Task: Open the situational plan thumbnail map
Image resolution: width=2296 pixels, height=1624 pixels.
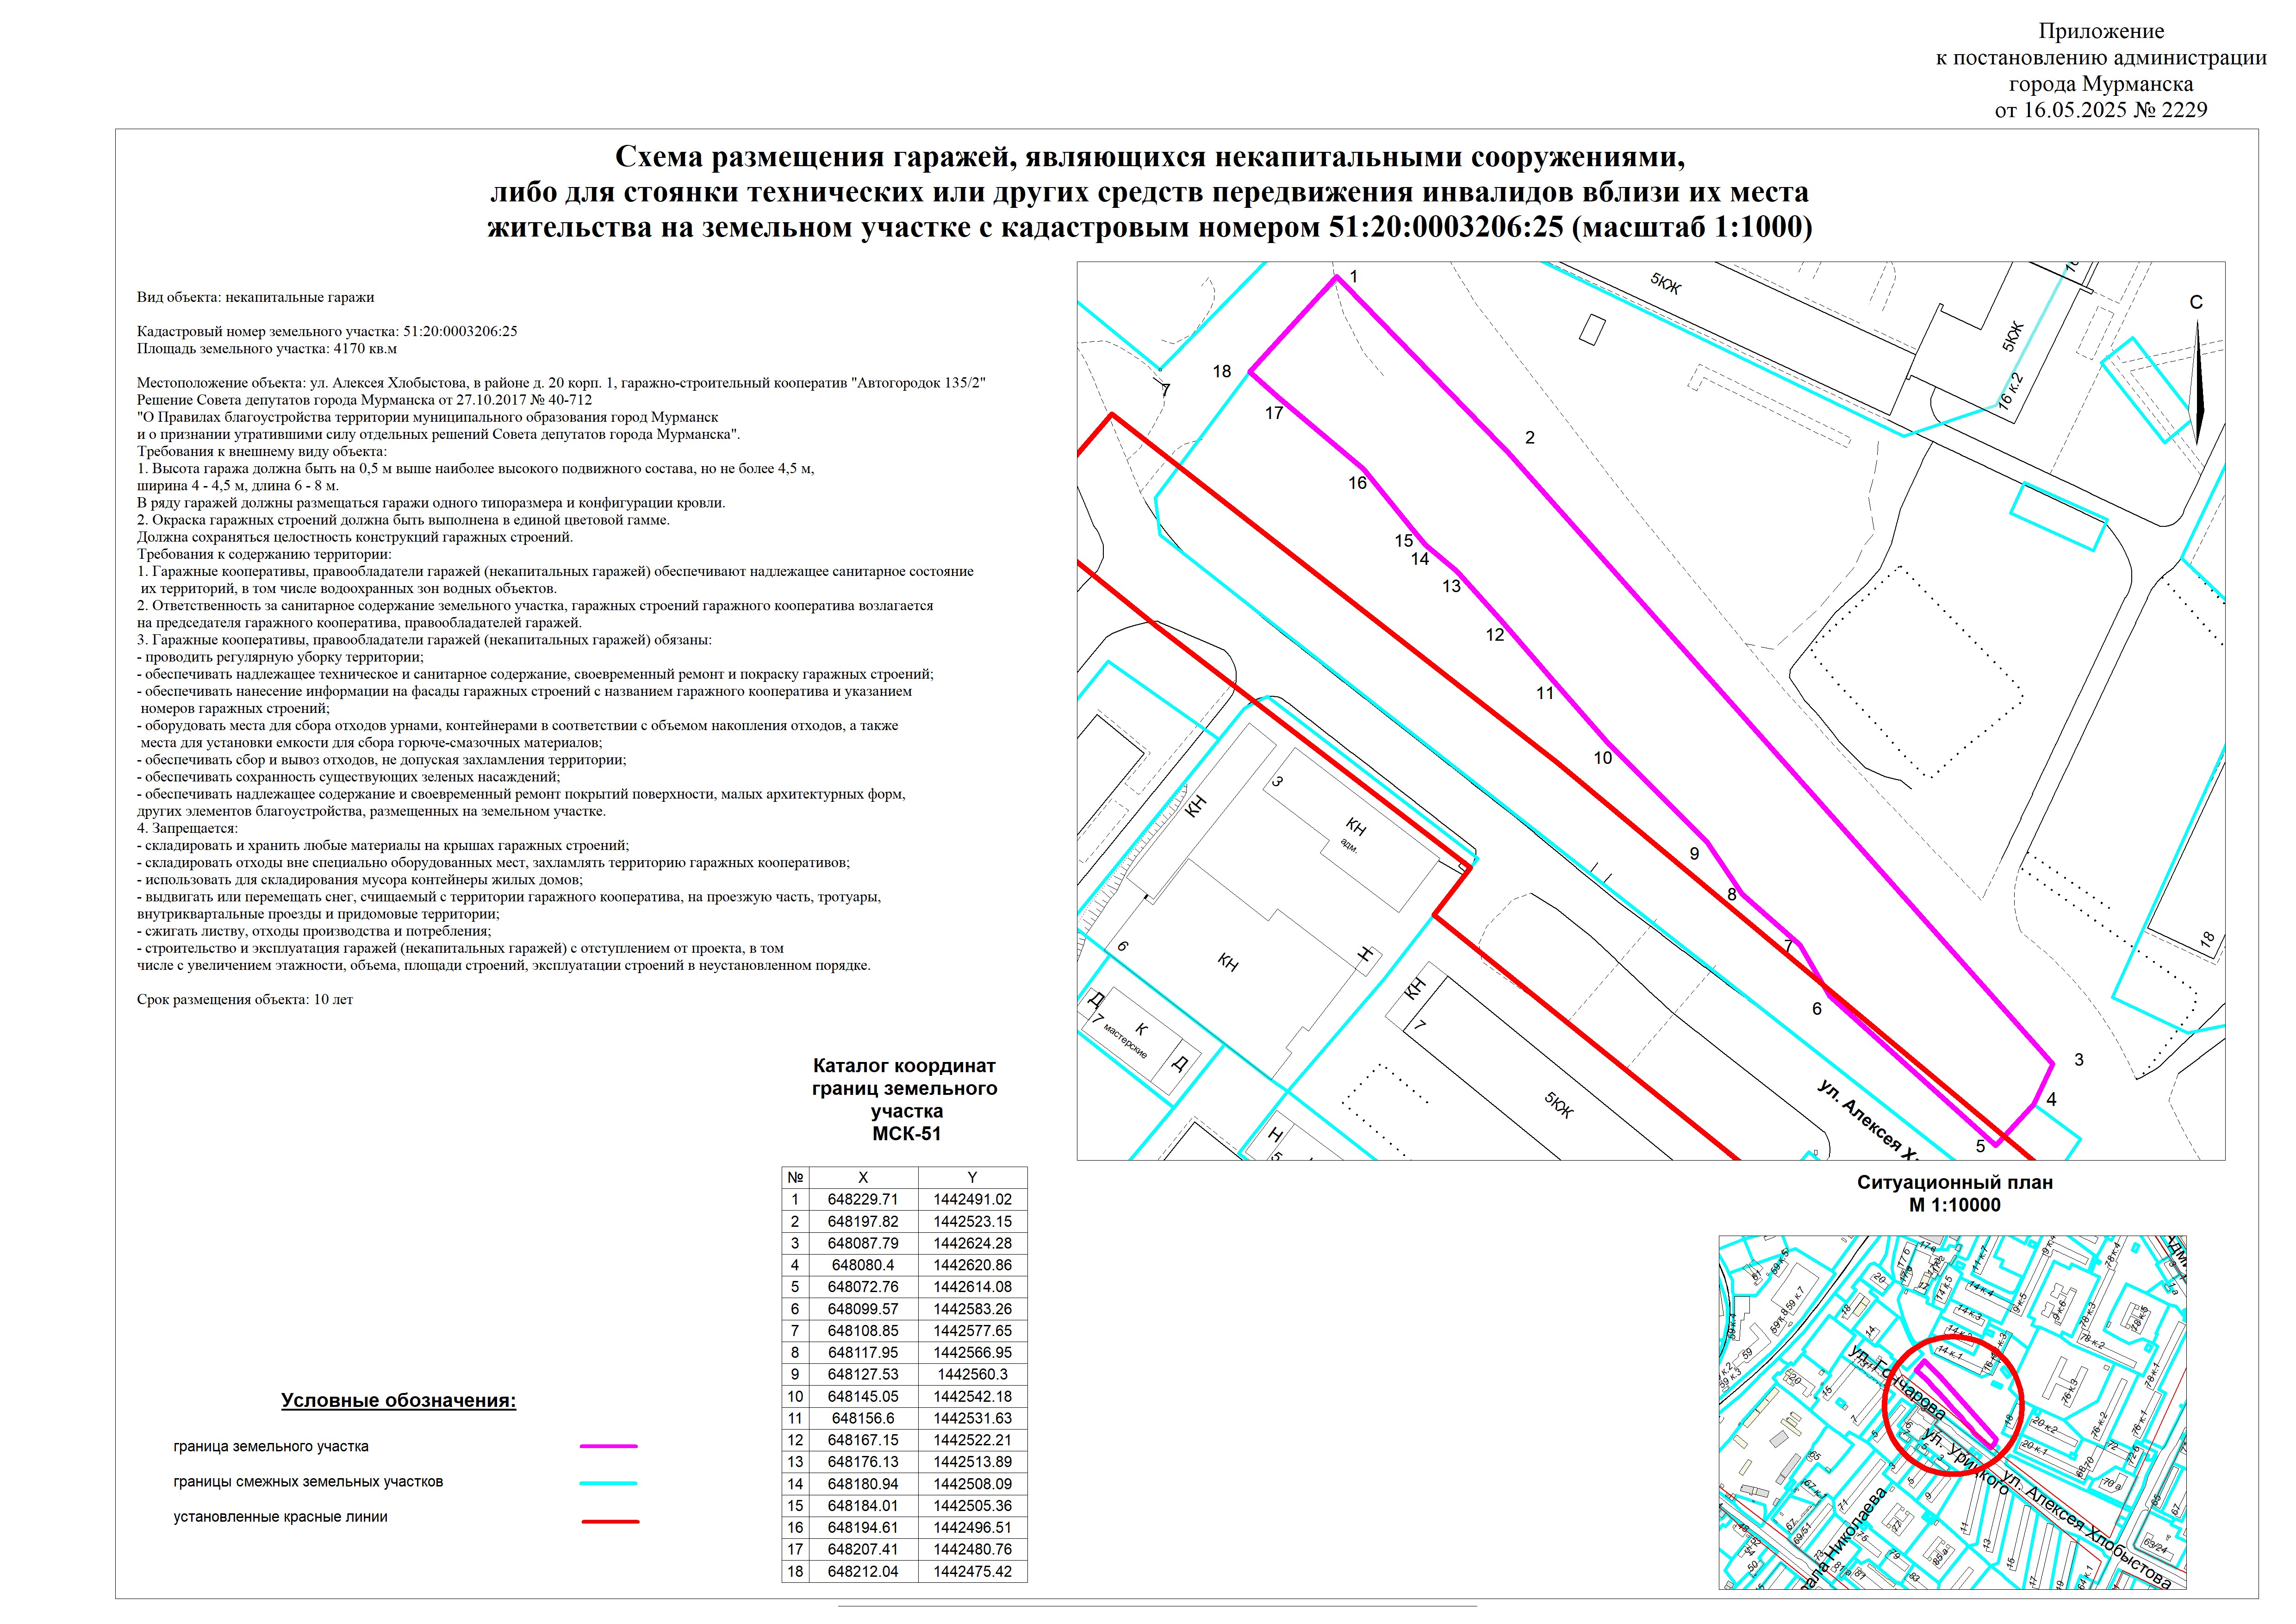Action: [1952, 1412]
